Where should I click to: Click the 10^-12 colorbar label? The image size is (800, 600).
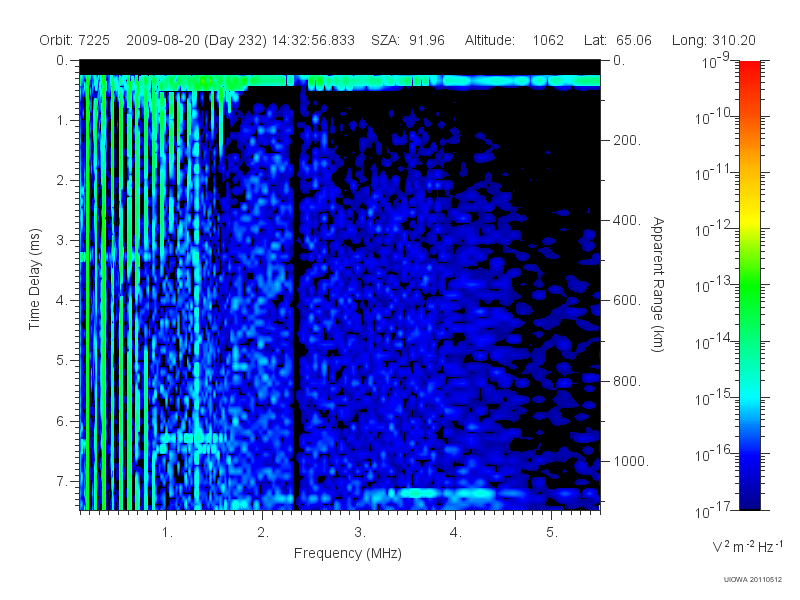(x=713, y=229)
